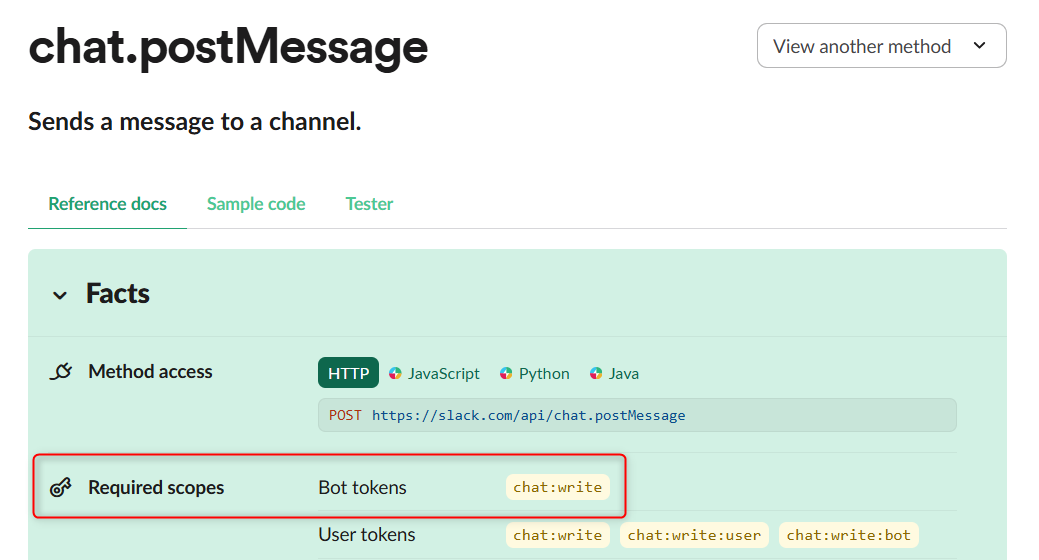The image size is (1039, 560).
Task: Click the POST endpoint URL code box
Action: click(637, 415)
